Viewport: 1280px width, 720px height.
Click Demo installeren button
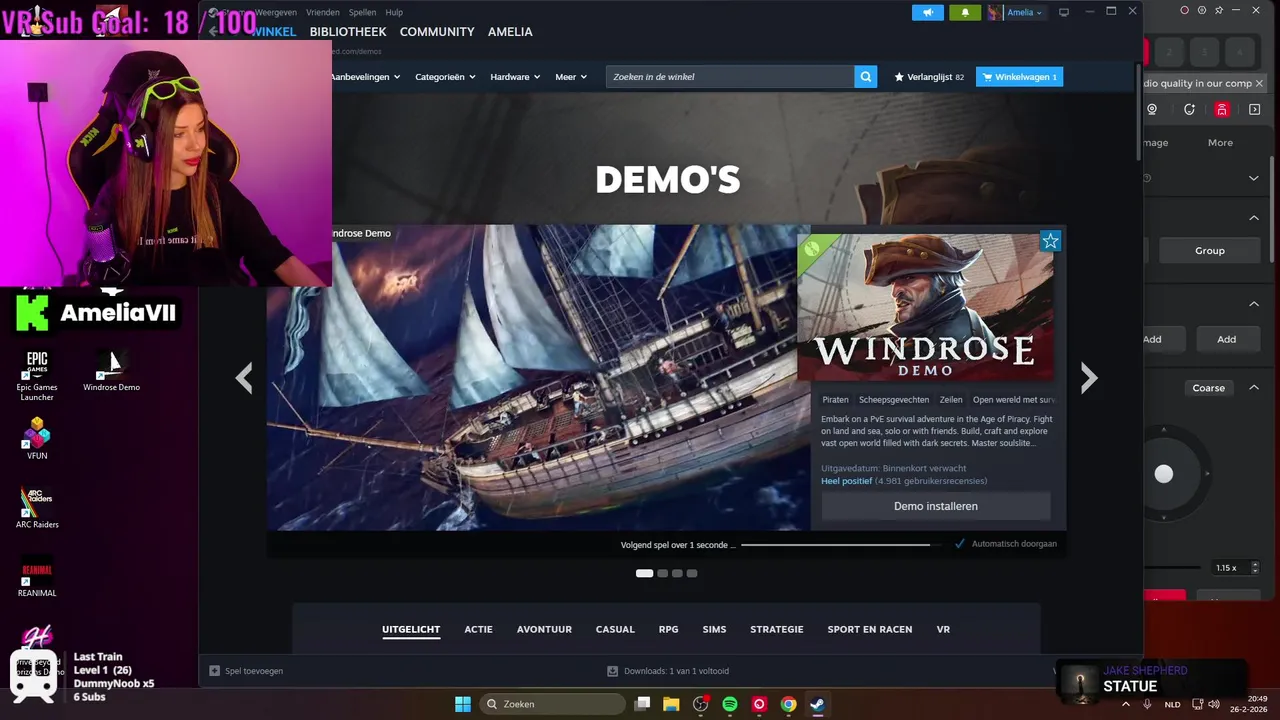click(x=936, y=506)
